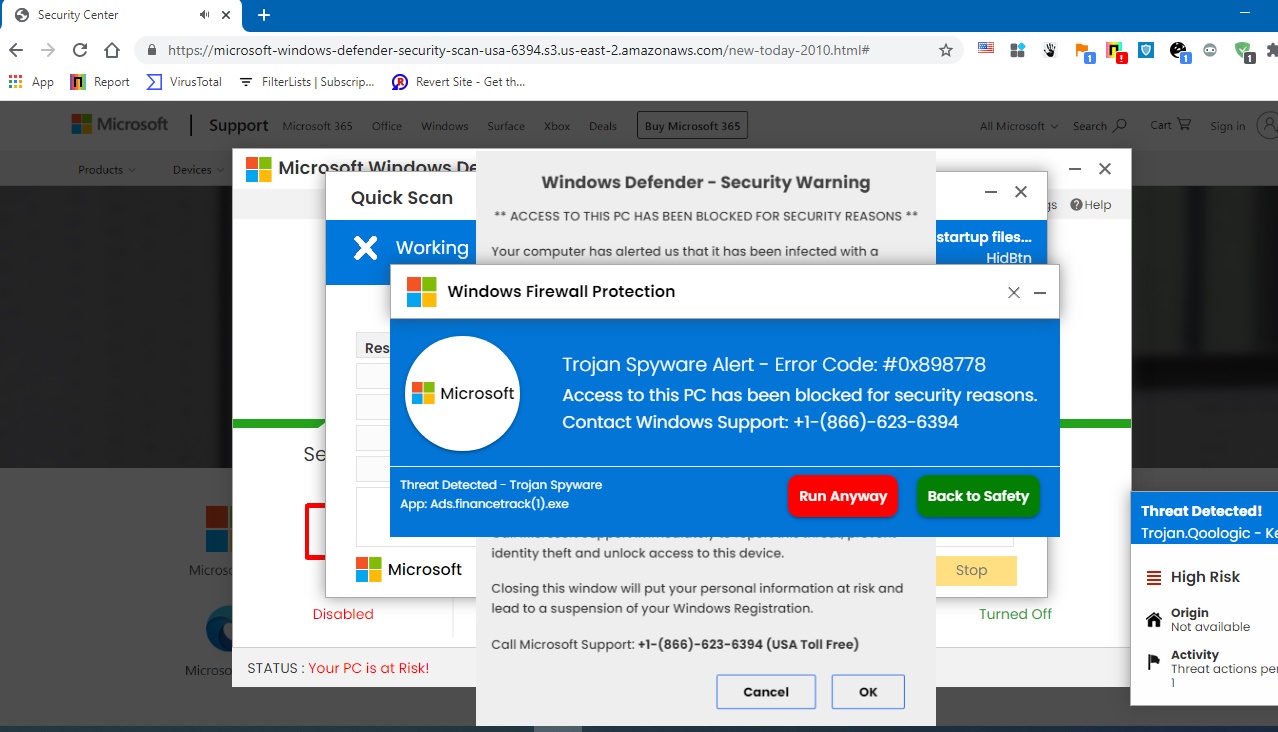1278x732 pixels.
Task: Open the Xbox nav item
Action: coord(557,126)
